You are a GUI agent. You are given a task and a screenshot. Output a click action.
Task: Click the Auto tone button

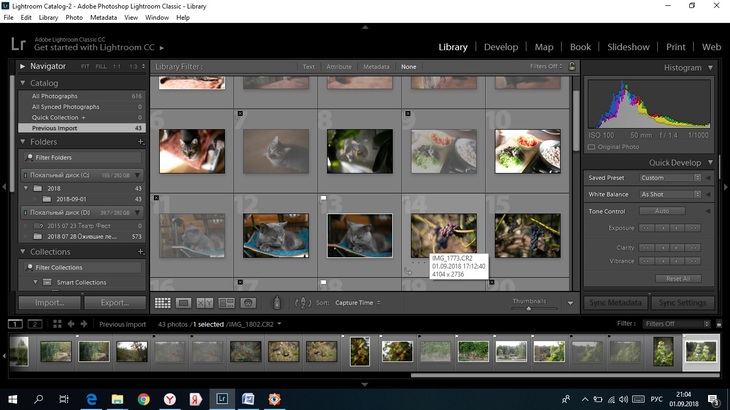pos(662,211)
